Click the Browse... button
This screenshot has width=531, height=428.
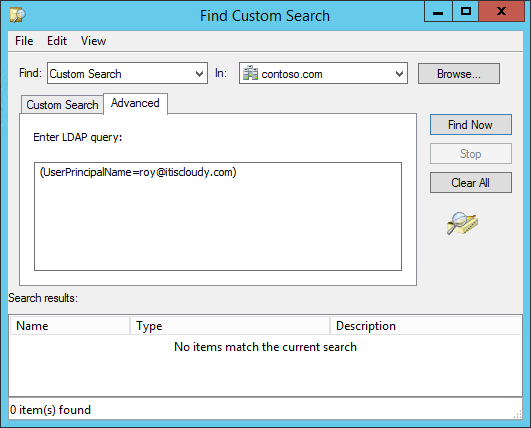click(459, 73)
